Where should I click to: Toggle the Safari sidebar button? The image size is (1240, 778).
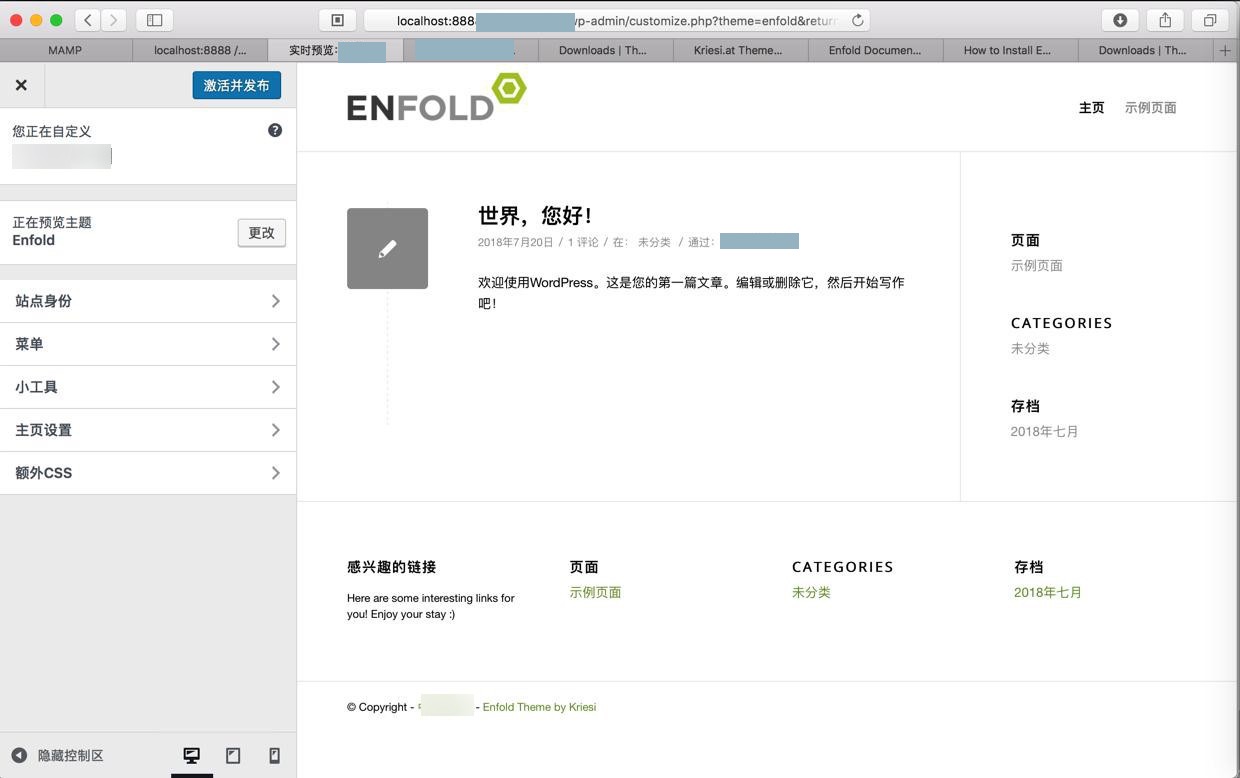(x=154, y=20)
